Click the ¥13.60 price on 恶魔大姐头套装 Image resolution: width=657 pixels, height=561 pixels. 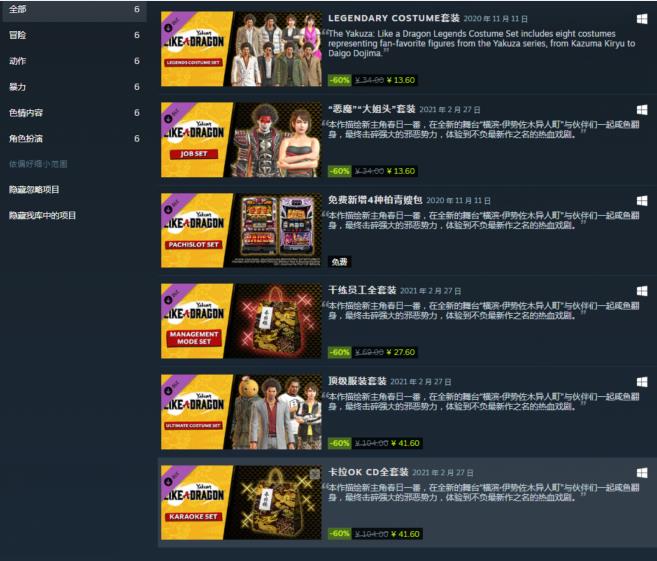[x=401, y=171]
